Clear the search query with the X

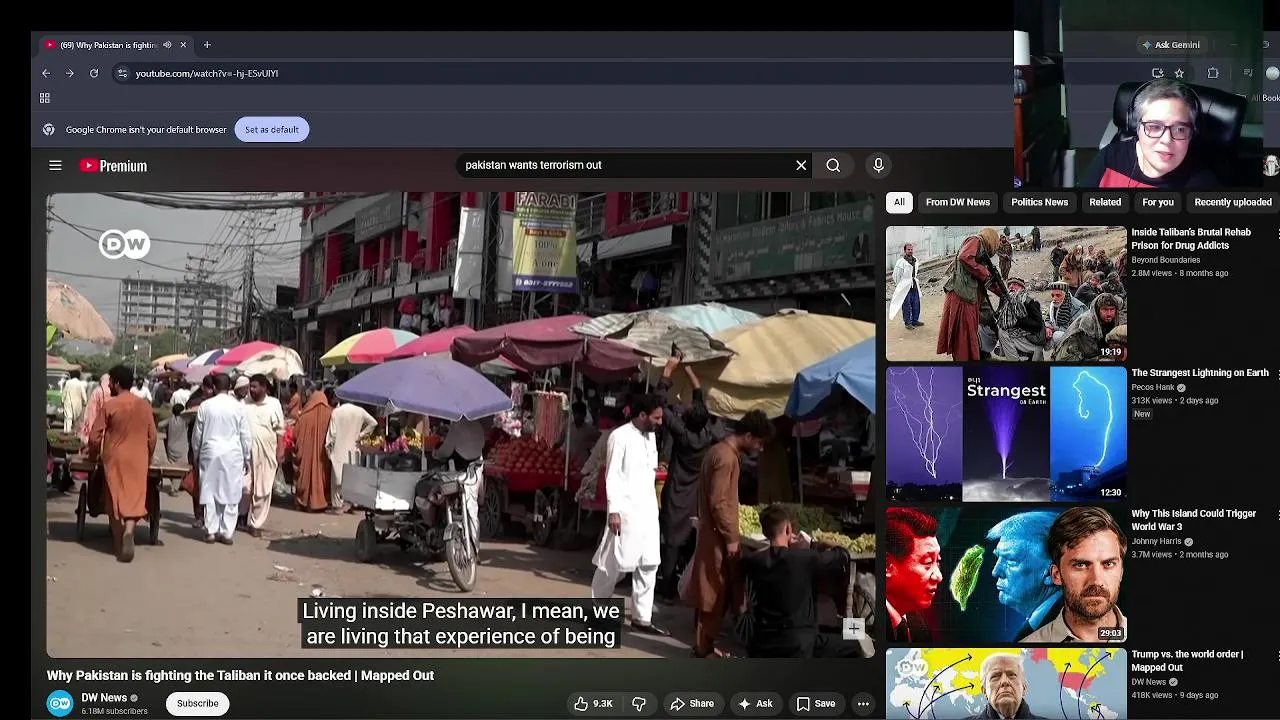[x=801, y=165]
